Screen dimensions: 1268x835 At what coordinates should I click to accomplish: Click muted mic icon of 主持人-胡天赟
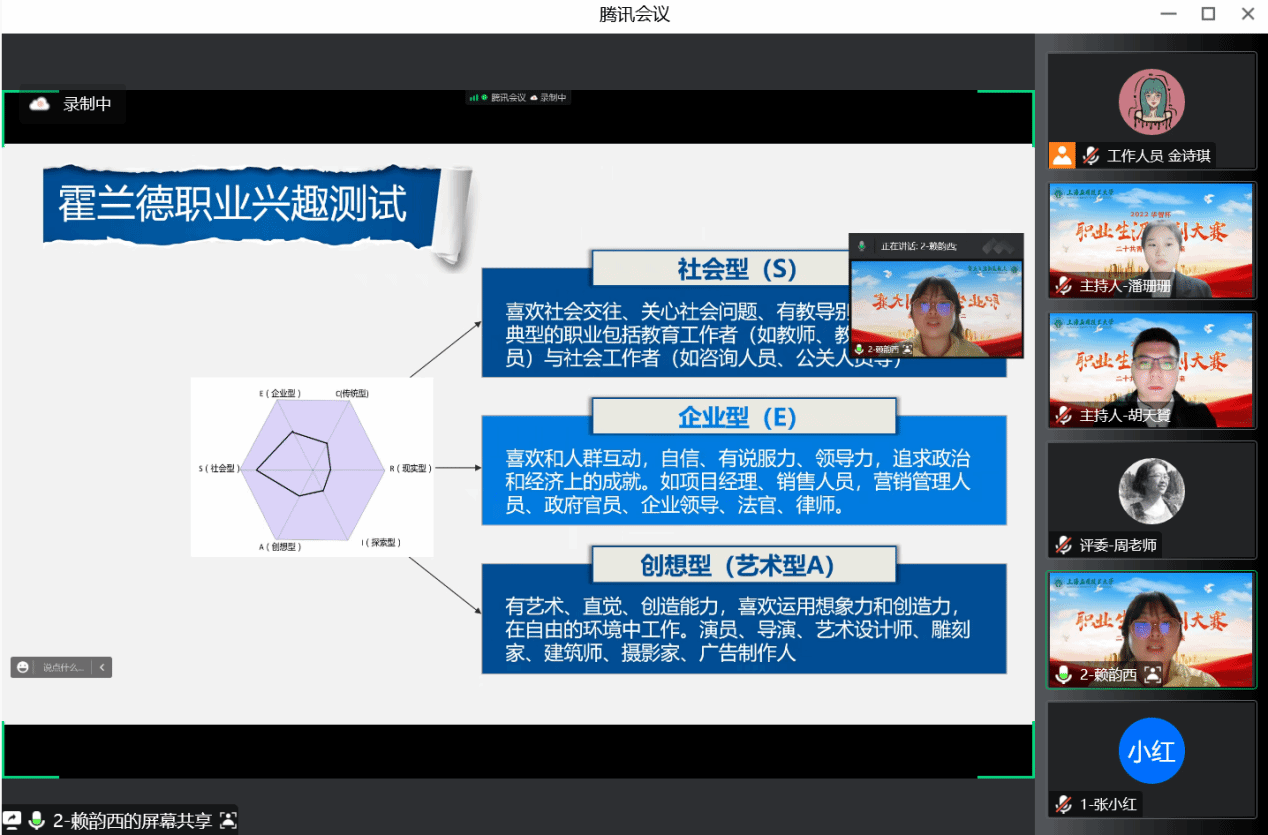[x=1063, y=415]
